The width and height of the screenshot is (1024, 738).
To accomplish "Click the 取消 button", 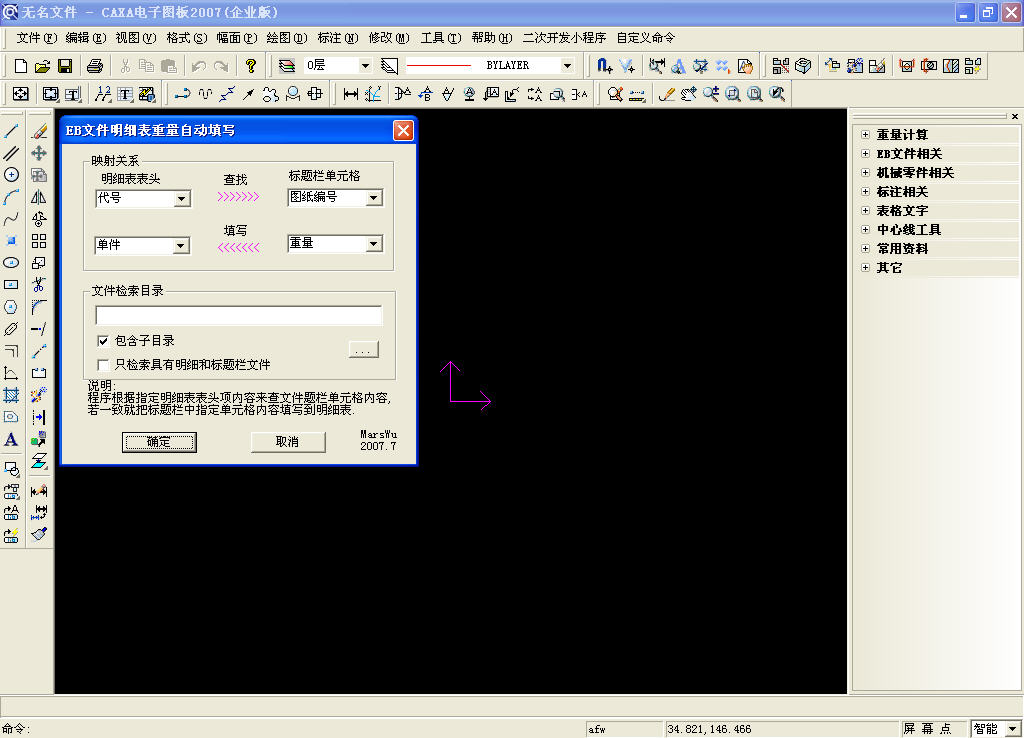I will [x=287, y=442].
